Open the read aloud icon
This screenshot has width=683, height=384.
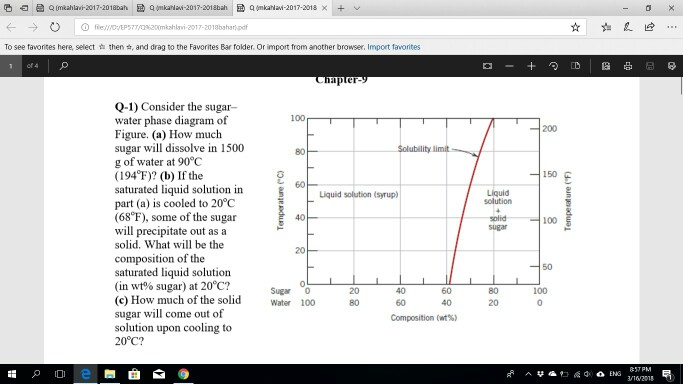tap(605, 66)
